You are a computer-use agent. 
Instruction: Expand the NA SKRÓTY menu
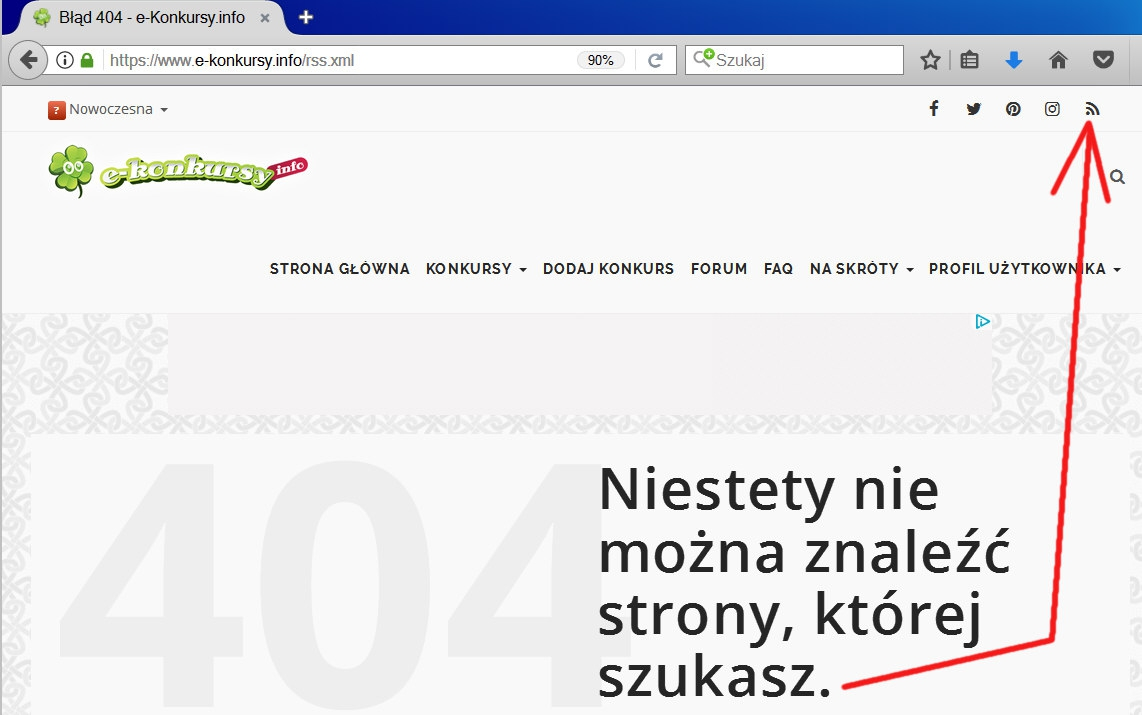[861, 269]
